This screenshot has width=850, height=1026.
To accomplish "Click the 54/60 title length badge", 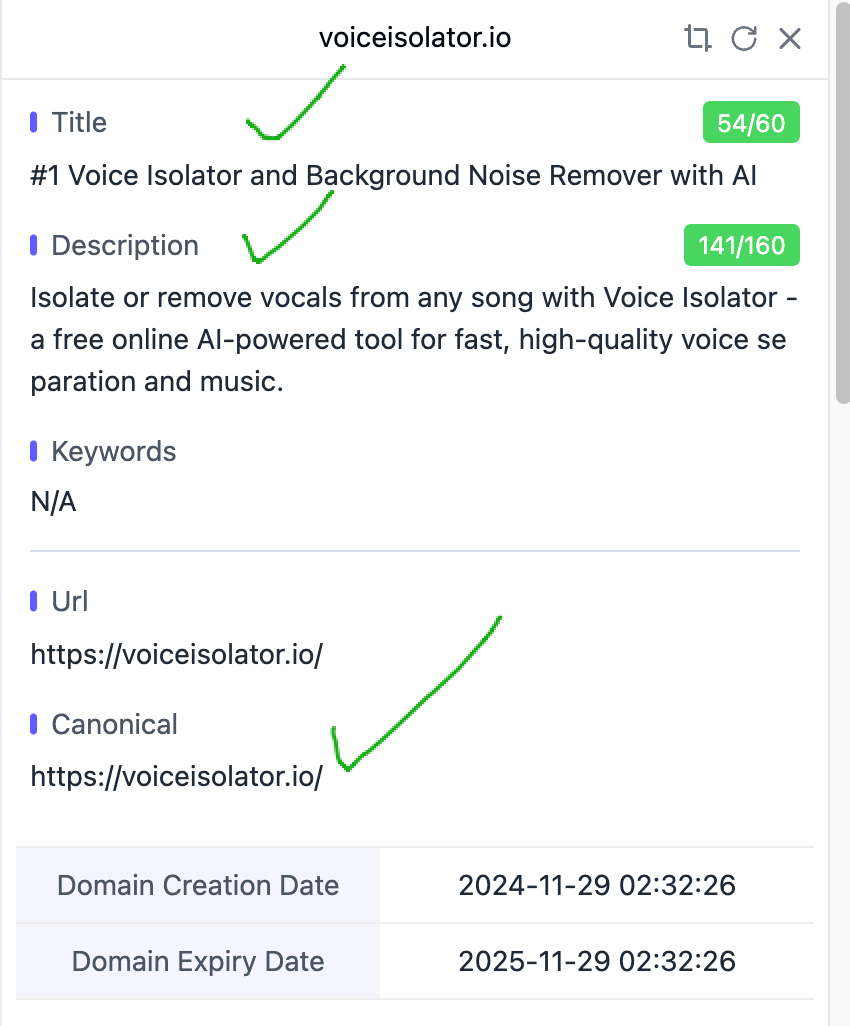I will pyautogui.click(x=751, y=124).
